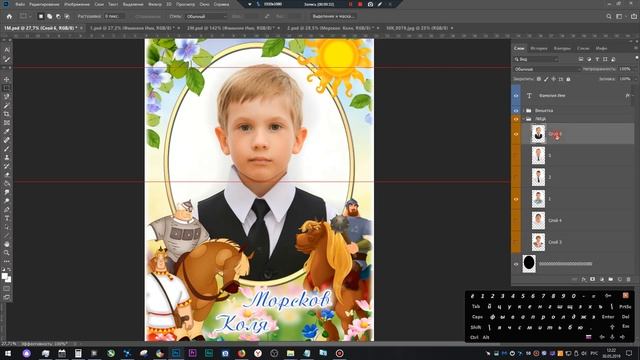Select the Hand tool

(x=7, y=244)
